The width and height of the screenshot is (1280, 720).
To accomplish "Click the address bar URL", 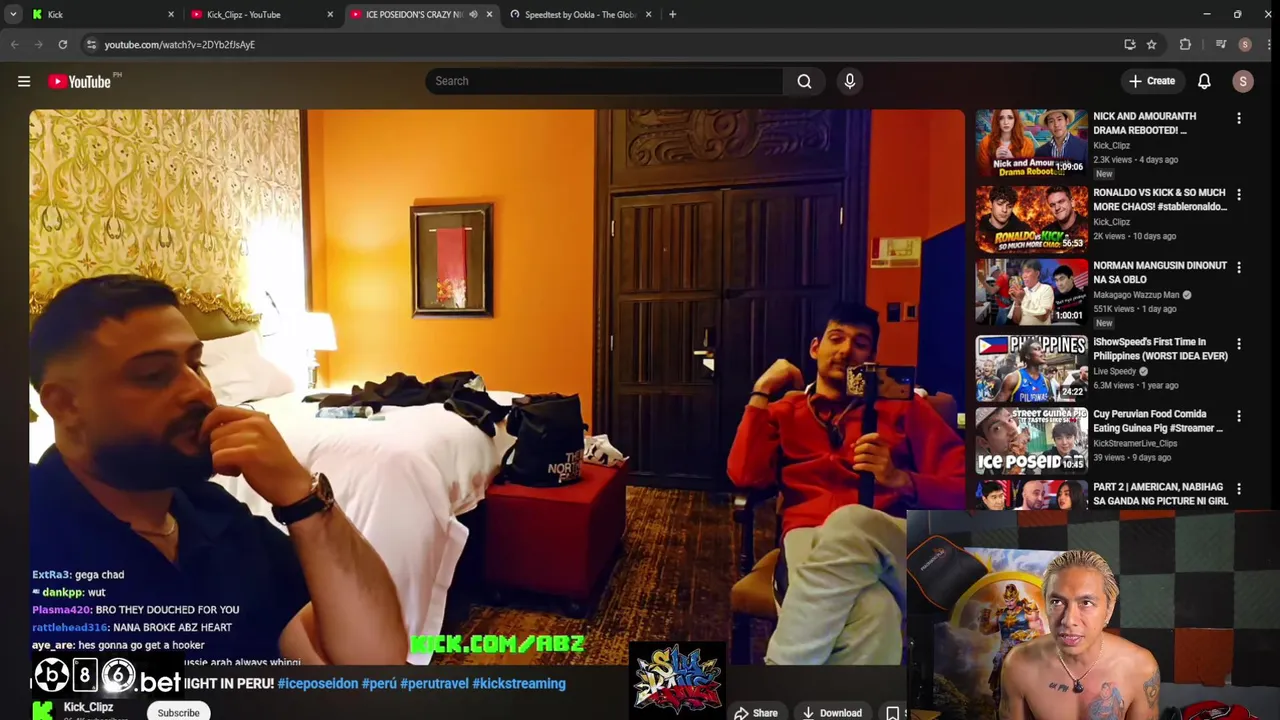I will coord(180,44).
